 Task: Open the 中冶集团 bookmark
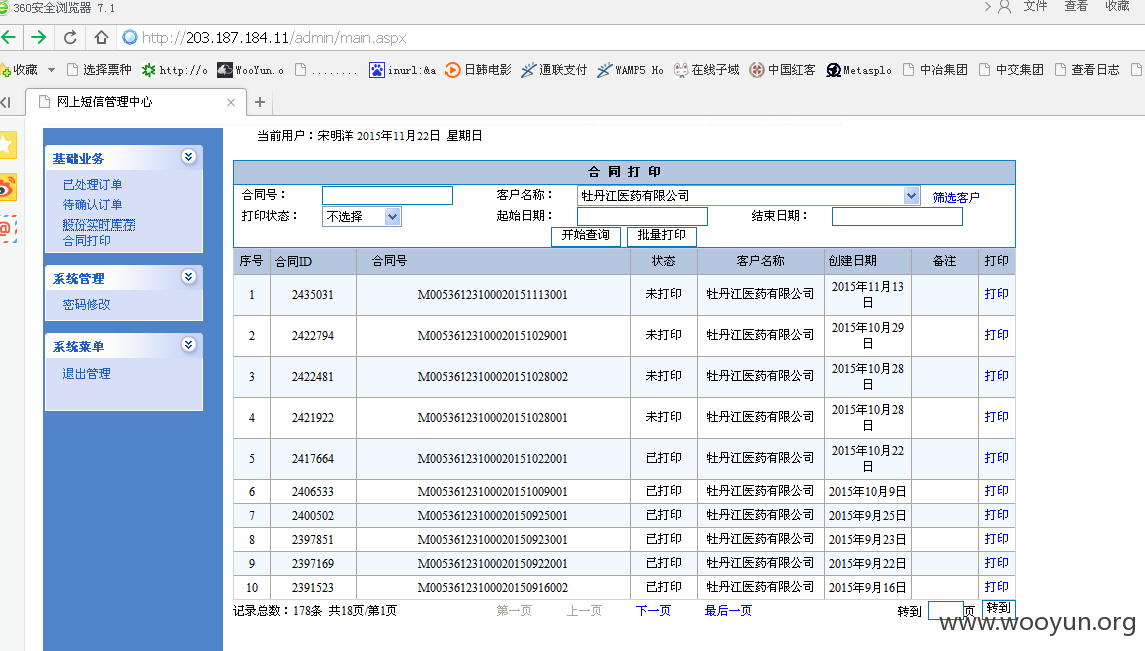click(935, 70)
